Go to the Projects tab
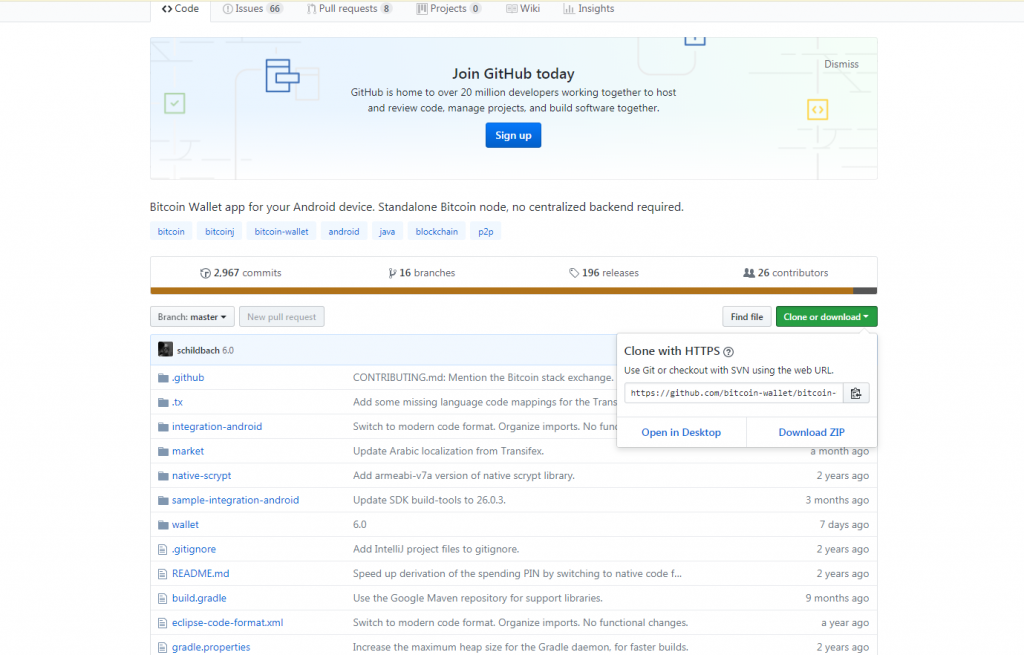 [x=448, y=8]
